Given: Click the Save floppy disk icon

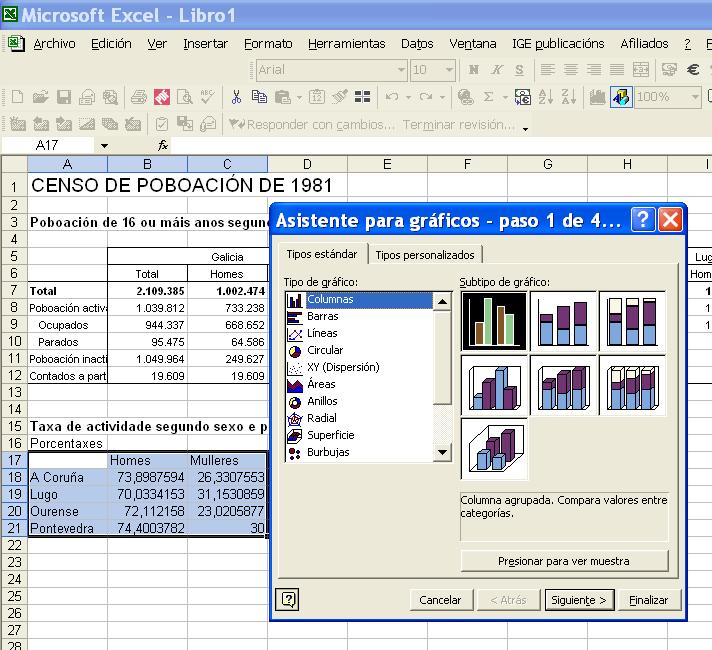Looking at the screenshot, I should [64, 97].
